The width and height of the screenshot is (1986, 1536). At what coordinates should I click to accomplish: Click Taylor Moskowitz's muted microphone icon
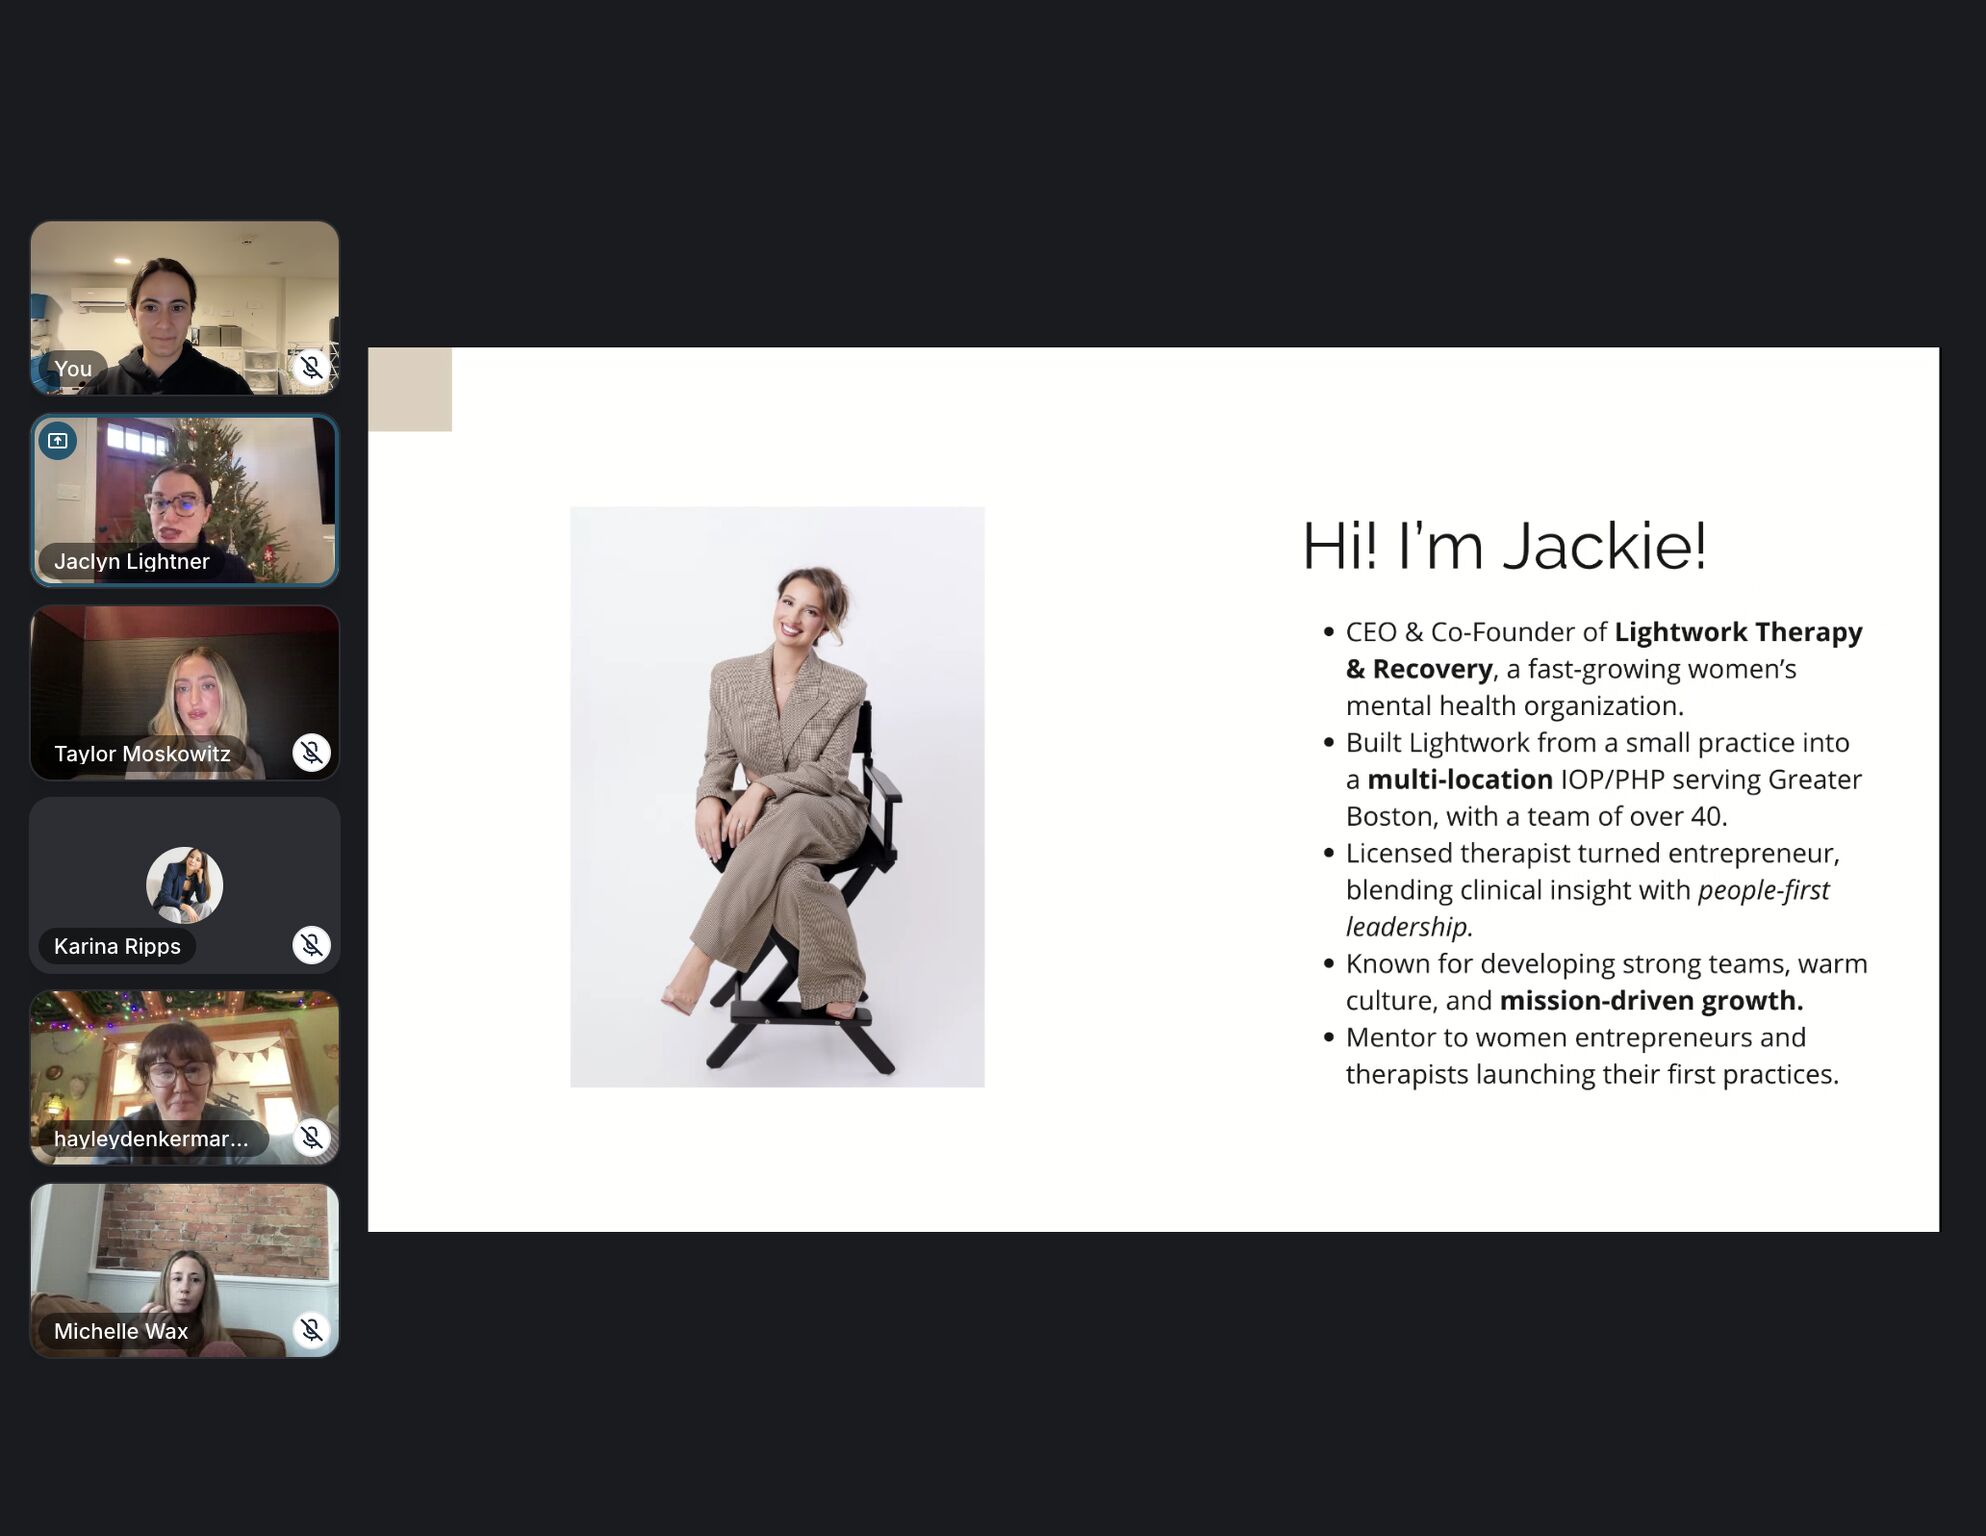click(x=311, y=752)
